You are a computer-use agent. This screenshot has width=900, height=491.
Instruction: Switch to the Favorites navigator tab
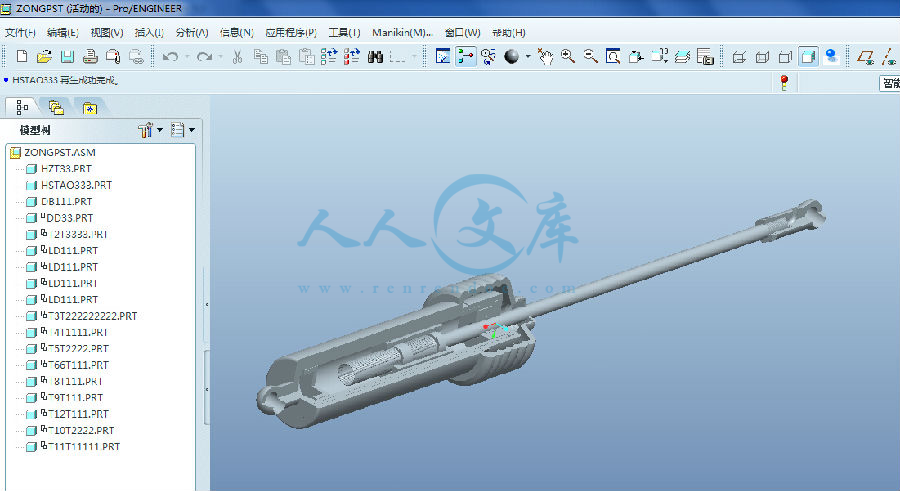(x=90, y=107)
